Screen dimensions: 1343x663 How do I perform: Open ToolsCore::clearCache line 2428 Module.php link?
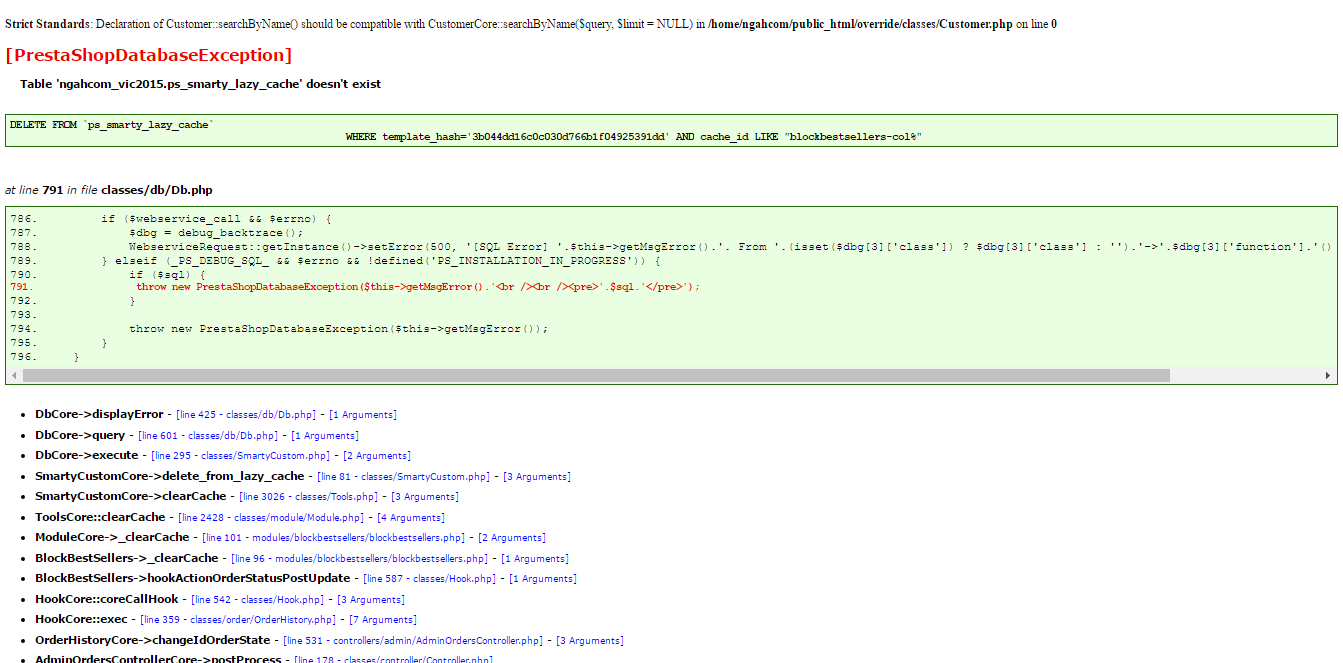click(x=271, y=517)
